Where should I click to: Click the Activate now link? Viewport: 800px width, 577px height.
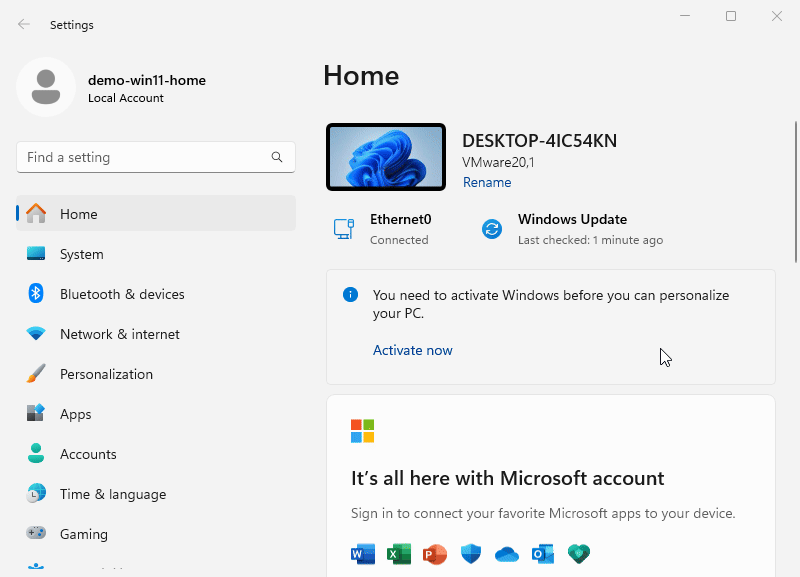(x=412, y=350)
